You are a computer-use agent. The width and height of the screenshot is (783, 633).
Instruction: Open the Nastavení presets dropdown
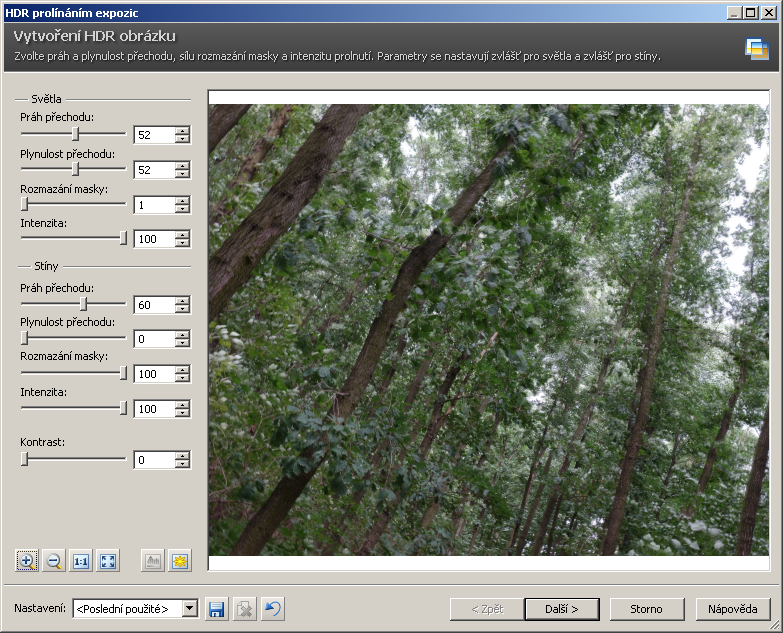190,608
